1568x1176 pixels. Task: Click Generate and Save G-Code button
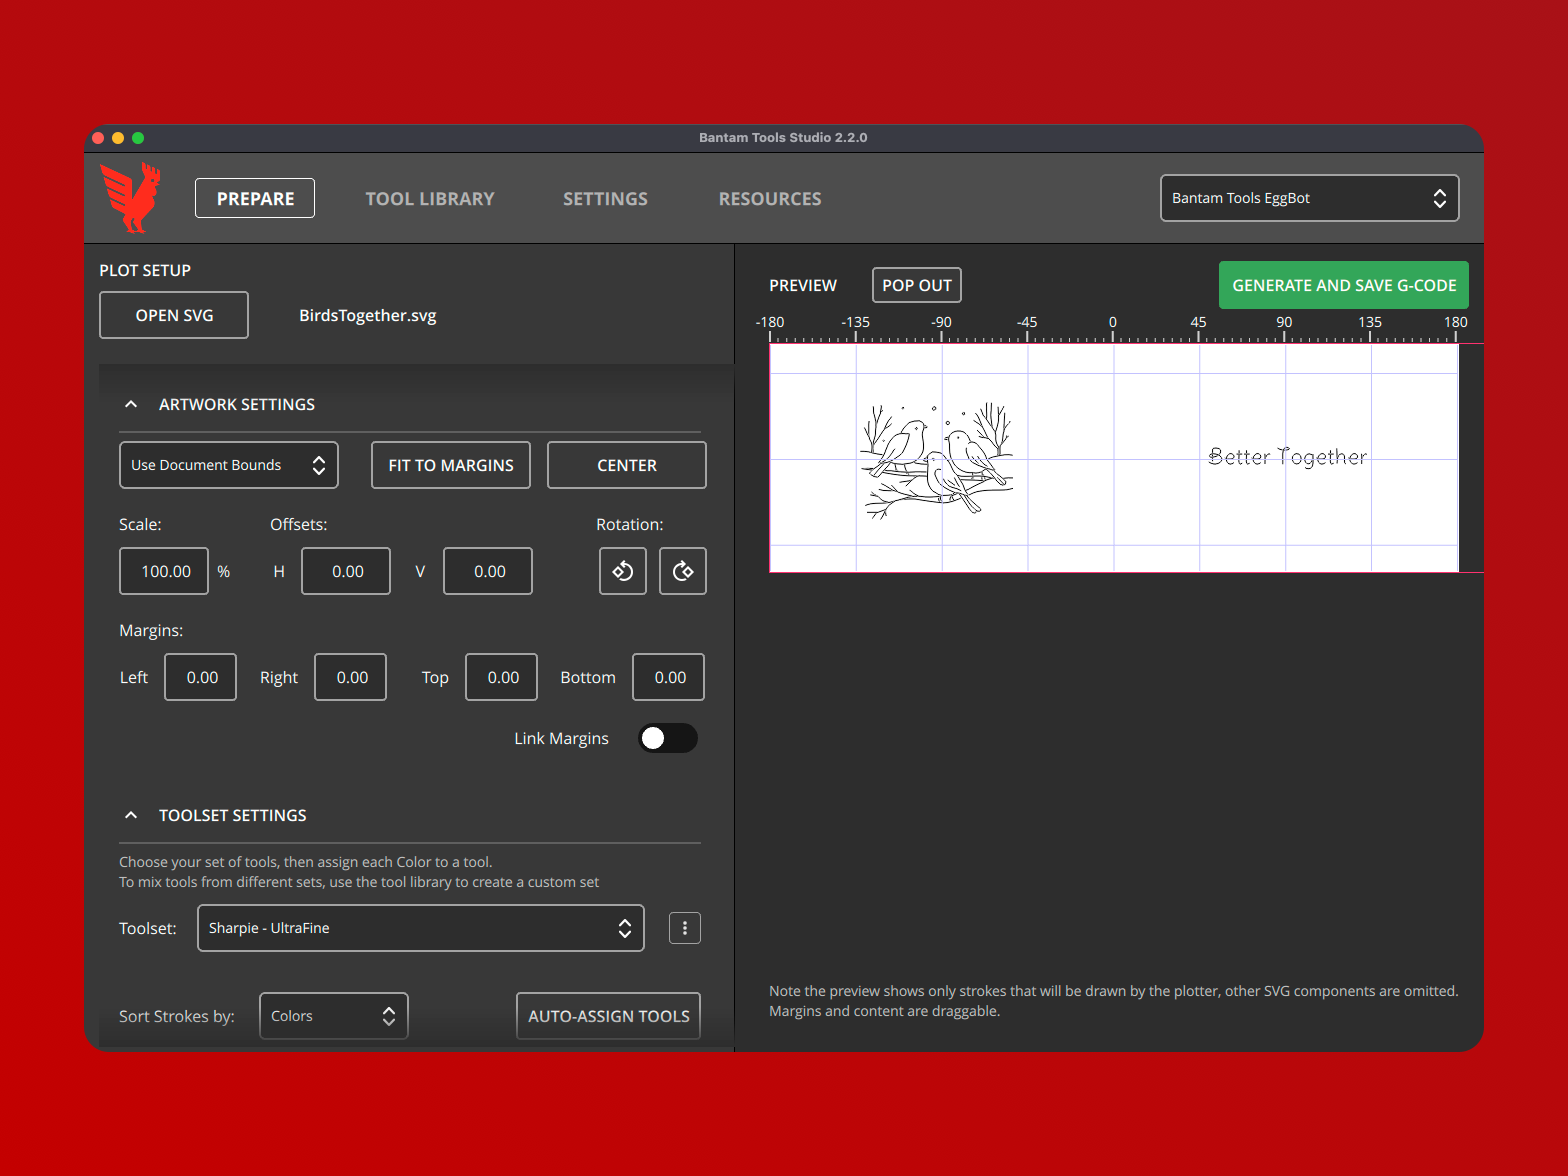point(1343,285)
